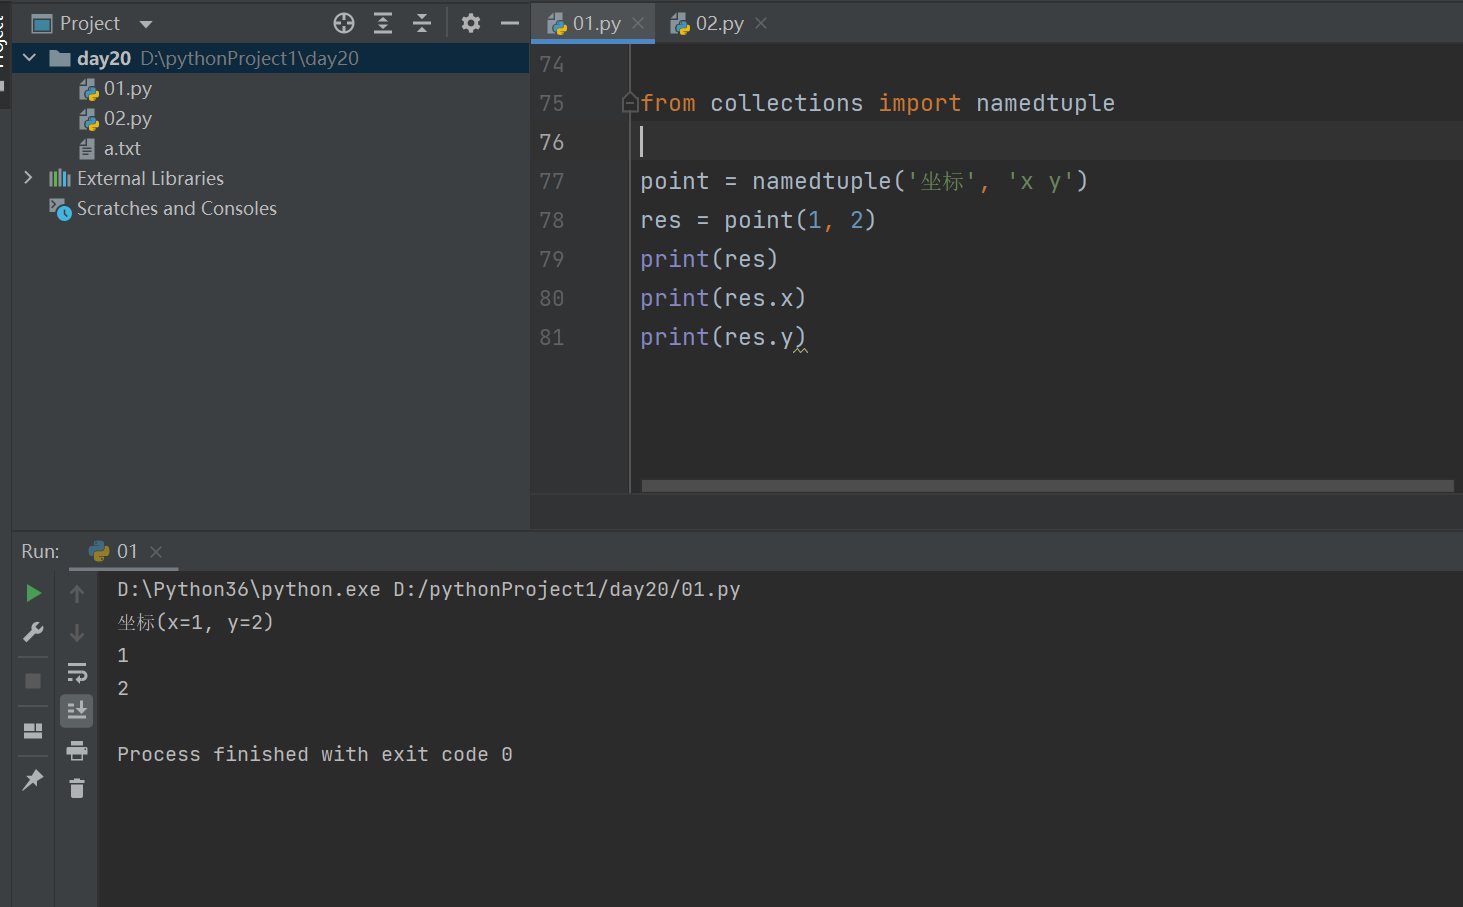1463x907 pixels.
Task: Select 01.py in the project tree
Action: pos(128,89)
